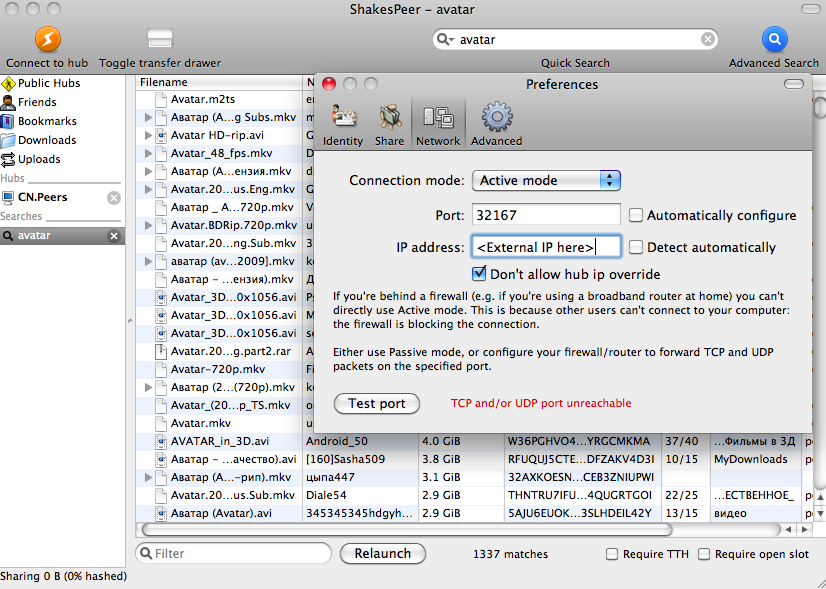This screenshot has height=589, width=826.
Task: Expand the Avatar.BDRip.720p.mkv row
Action: click(x=149, y=225)
